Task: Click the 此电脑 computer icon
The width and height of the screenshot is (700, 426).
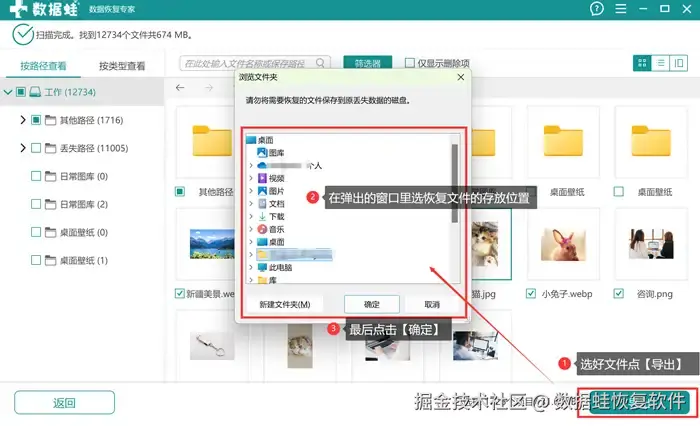Action: (262, 267)
